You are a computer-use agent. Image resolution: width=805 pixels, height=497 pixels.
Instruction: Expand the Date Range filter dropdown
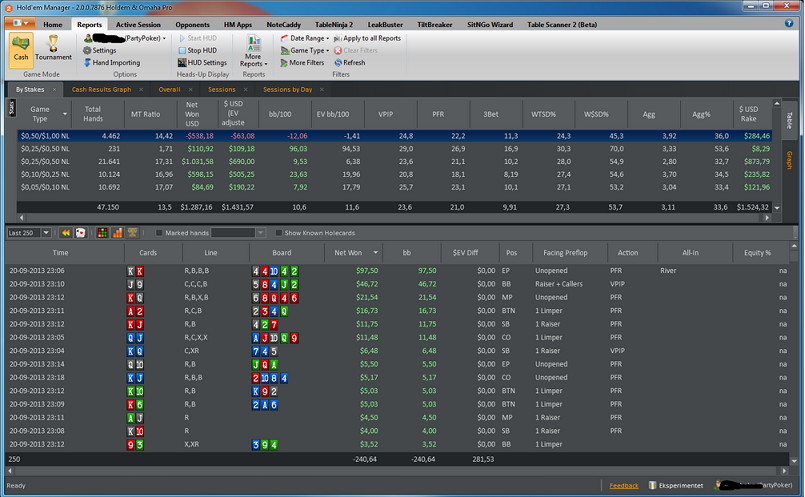click(x=328, y=39)
